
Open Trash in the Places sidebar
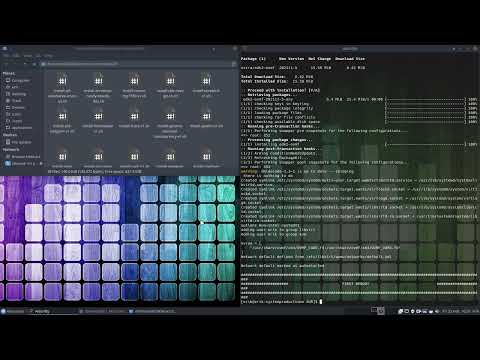coord(14,100)
